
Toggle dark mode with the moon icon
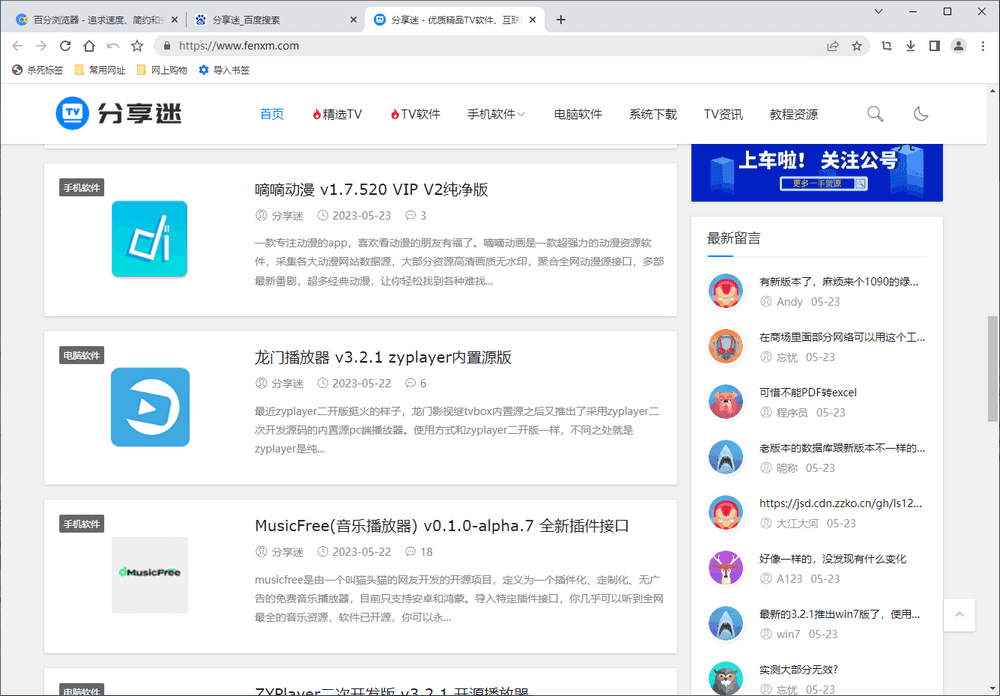(921, 114)
